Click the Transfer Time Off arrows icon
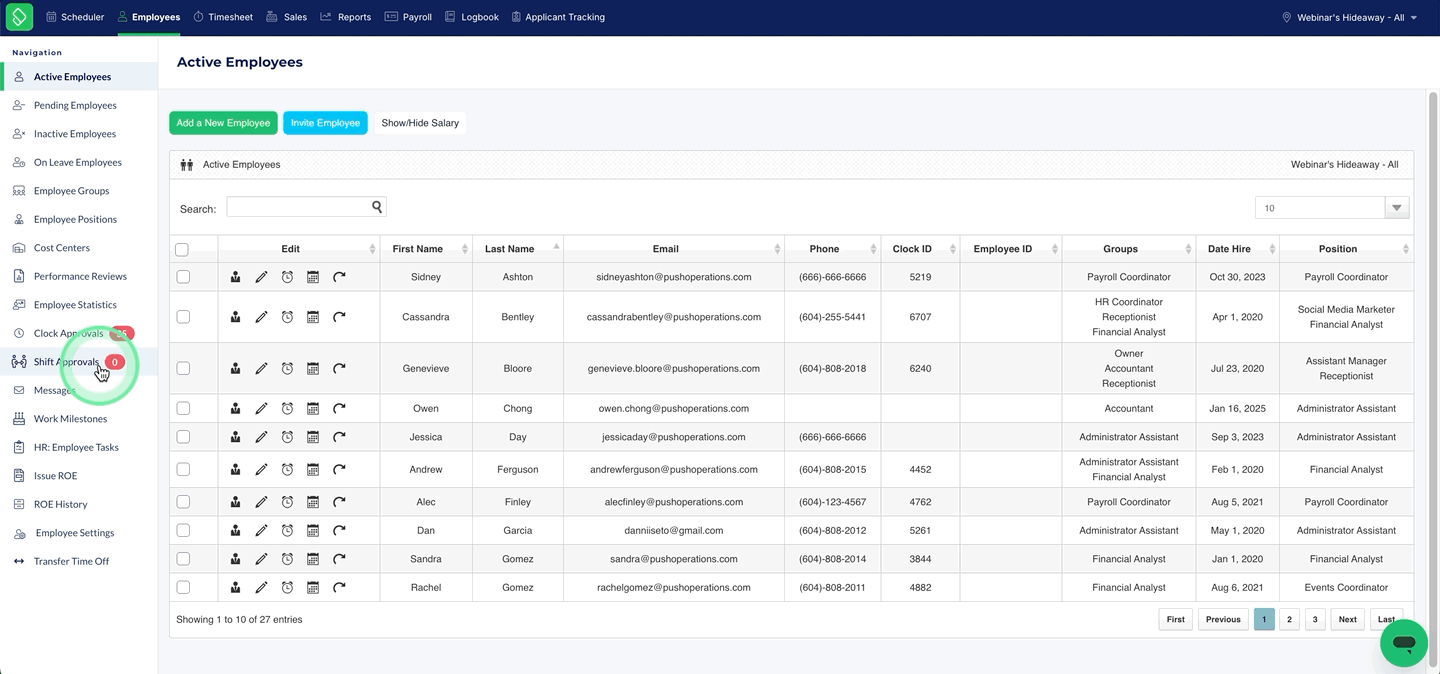Viewport: 1440px width, 674px height. tap(19, 562)
